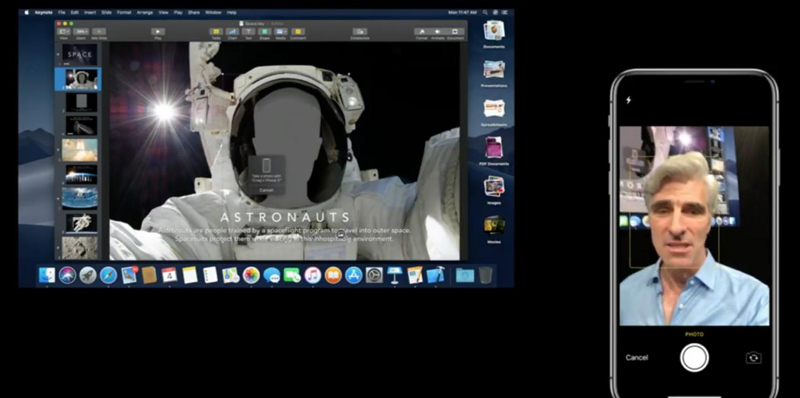Open the Arrange menu
The image size is (800, 398).
(x=144, y=12)
